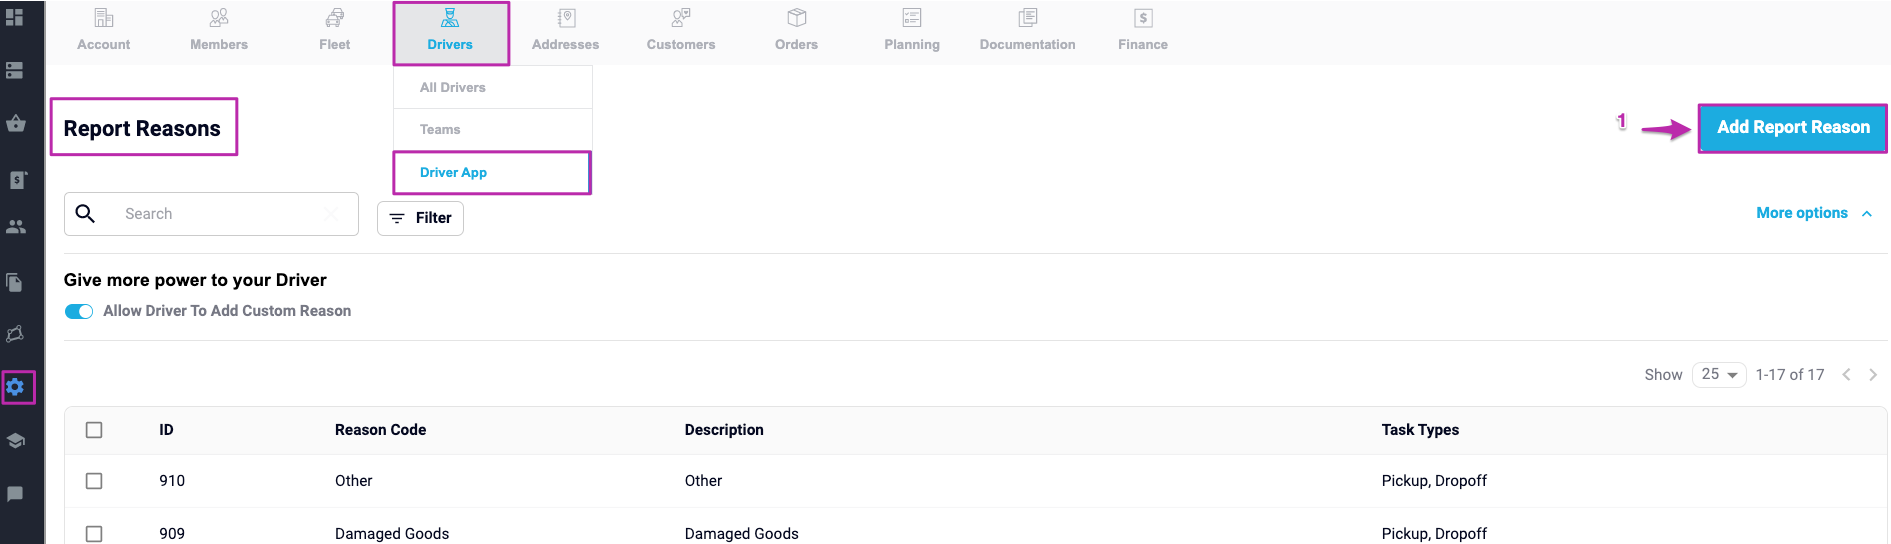Click the magnifier search icon
This screenshot has height=544, width=1891.
(x=86, y=213)
